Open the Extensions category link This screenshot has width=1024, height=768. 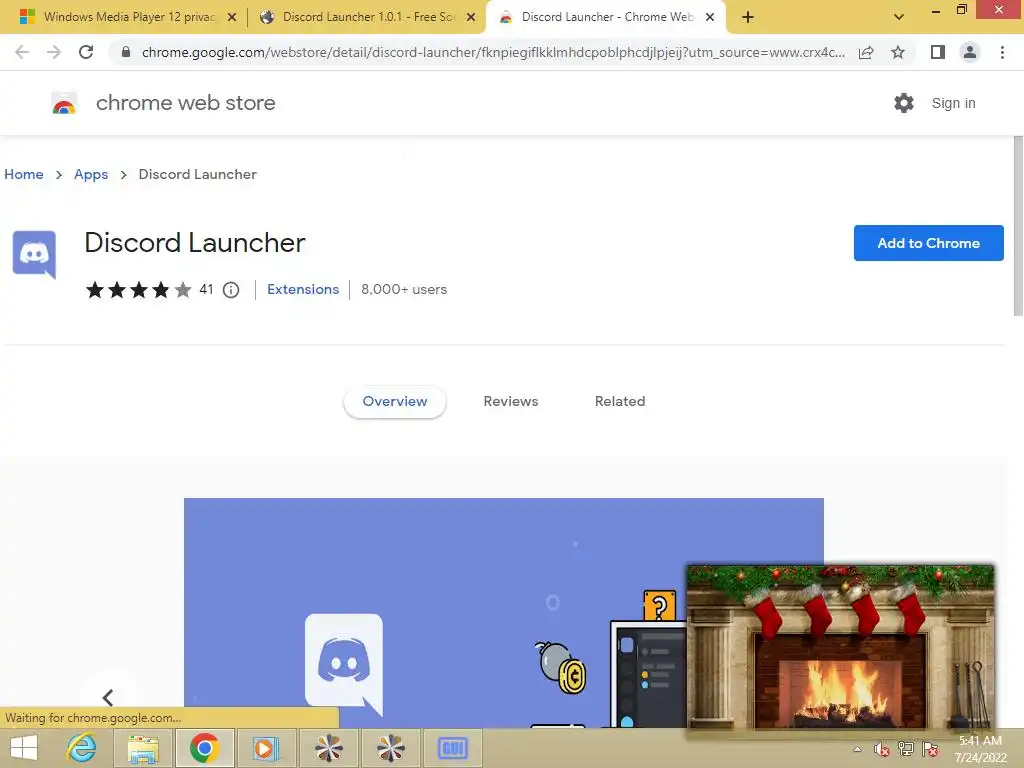click(303, 289)
